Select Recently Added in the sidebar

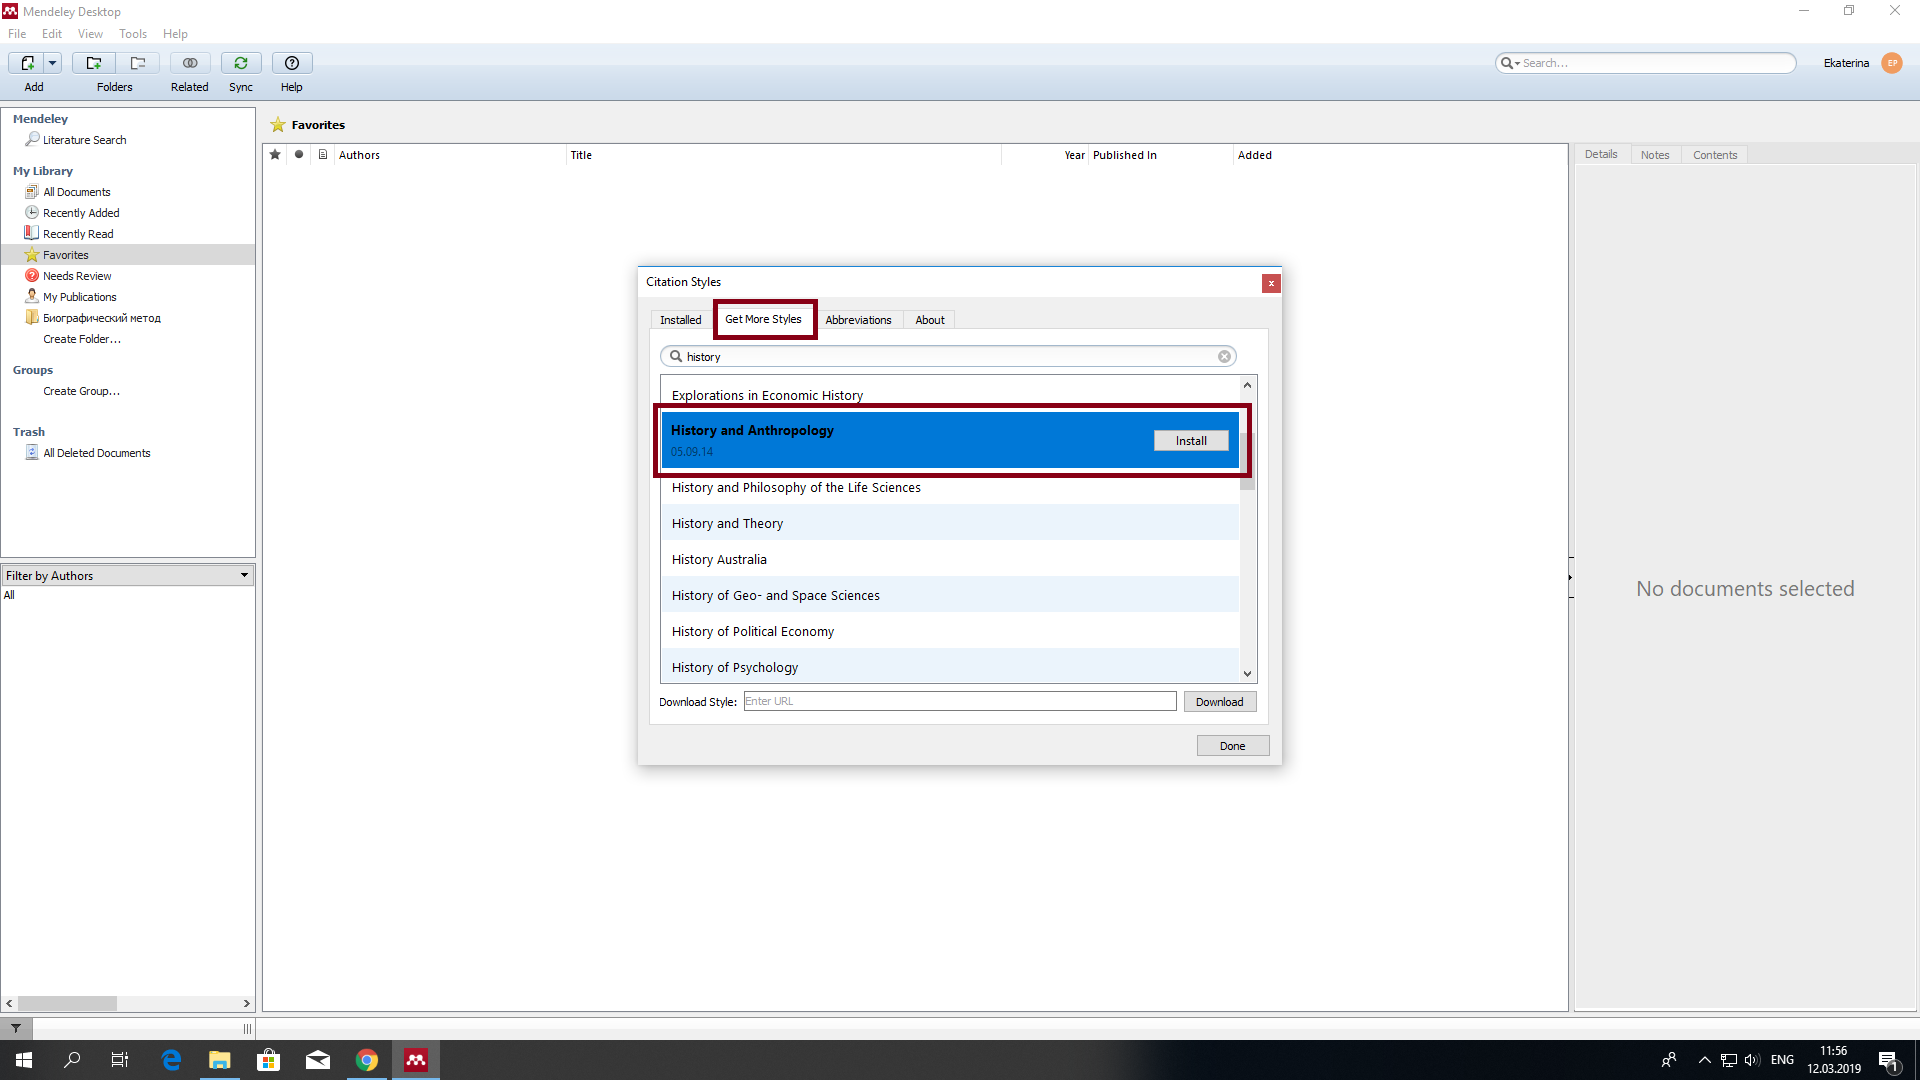[81, 213]
